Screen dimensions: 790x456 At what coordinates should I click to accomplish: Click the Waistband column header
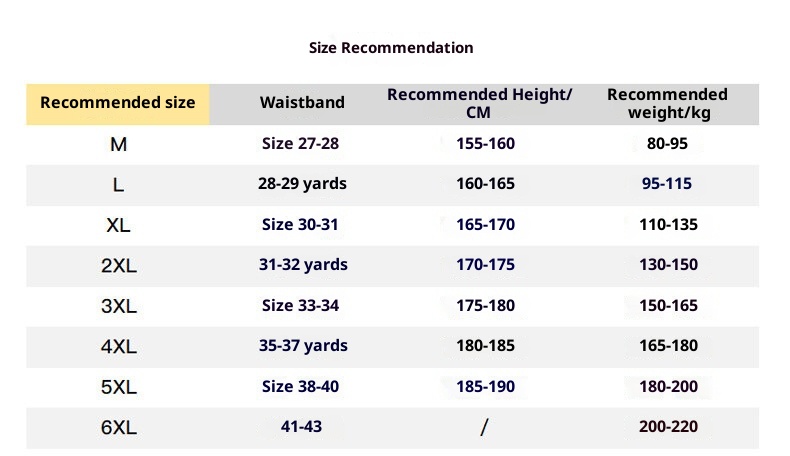pos(302,103)
